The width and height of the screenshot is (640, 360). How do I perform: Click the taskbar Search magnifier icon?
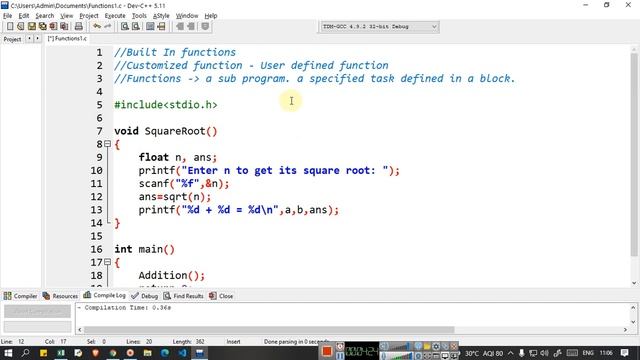coord(25,353)
